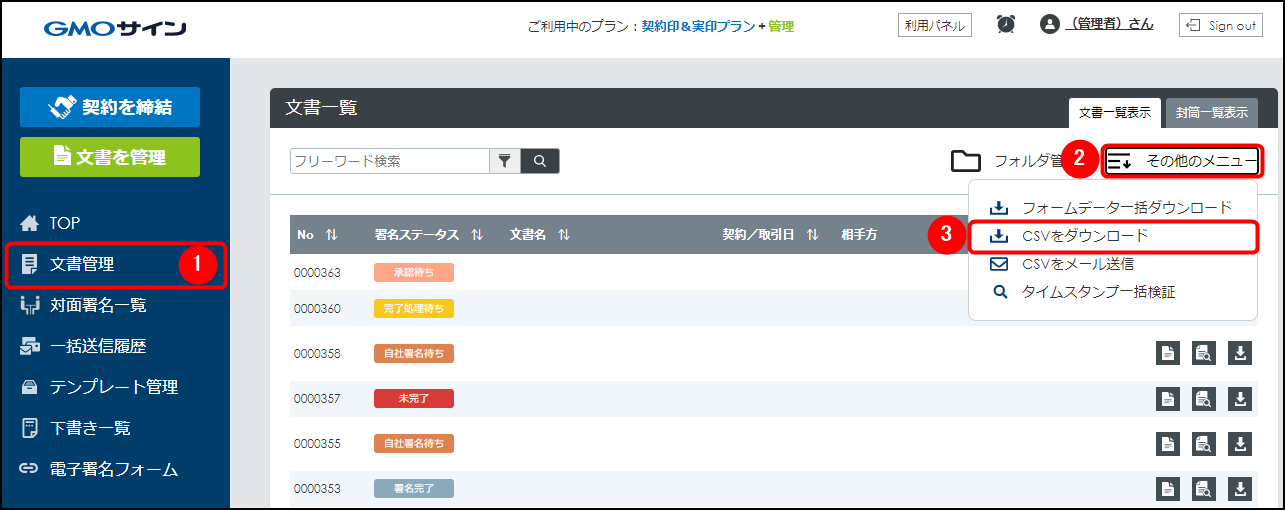Select CSVをダウンロード menu item
The width and height of the screenshot is (1285, 510).
(x=1085, y=236)
